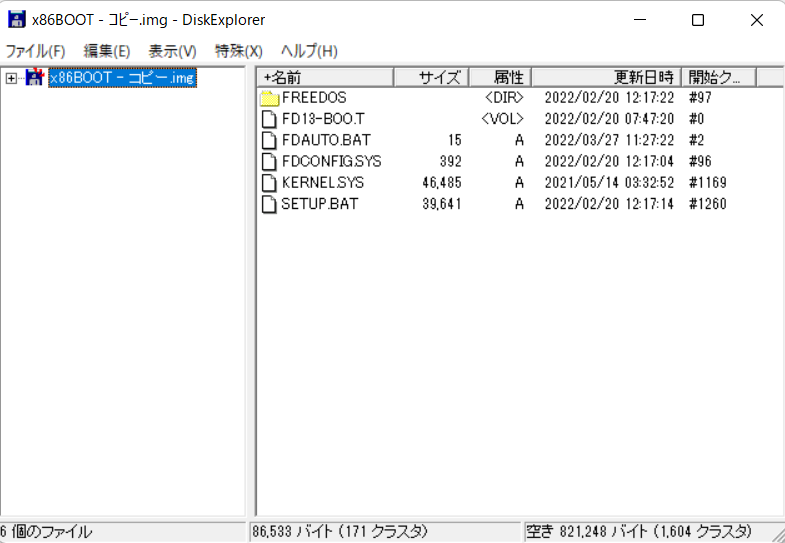
Task: Click the 6 個のファイル status text
Action: [x=46, y=531]
